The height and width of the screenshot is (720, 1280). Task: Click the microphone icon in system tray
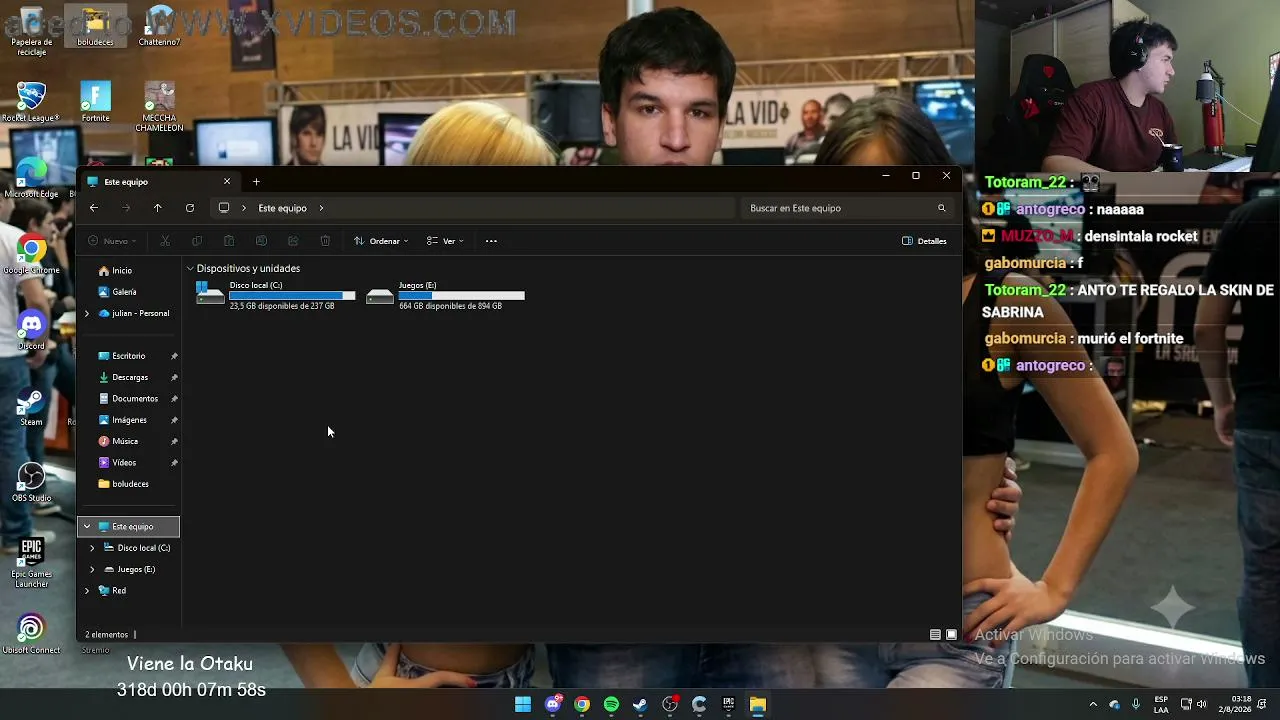[x=1136, y=704]
